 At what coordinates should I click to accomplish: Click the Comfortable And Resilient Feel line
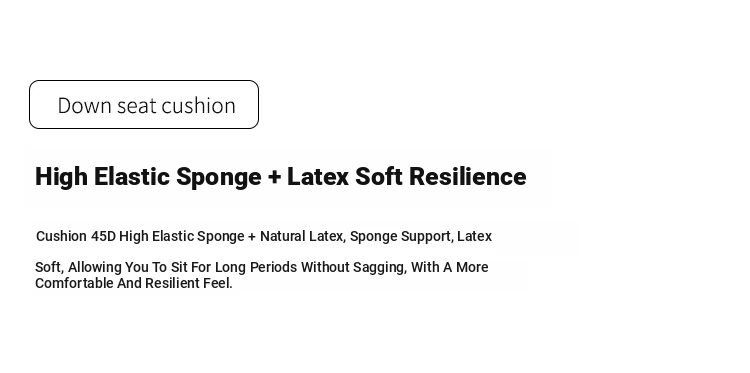[134, 283]
